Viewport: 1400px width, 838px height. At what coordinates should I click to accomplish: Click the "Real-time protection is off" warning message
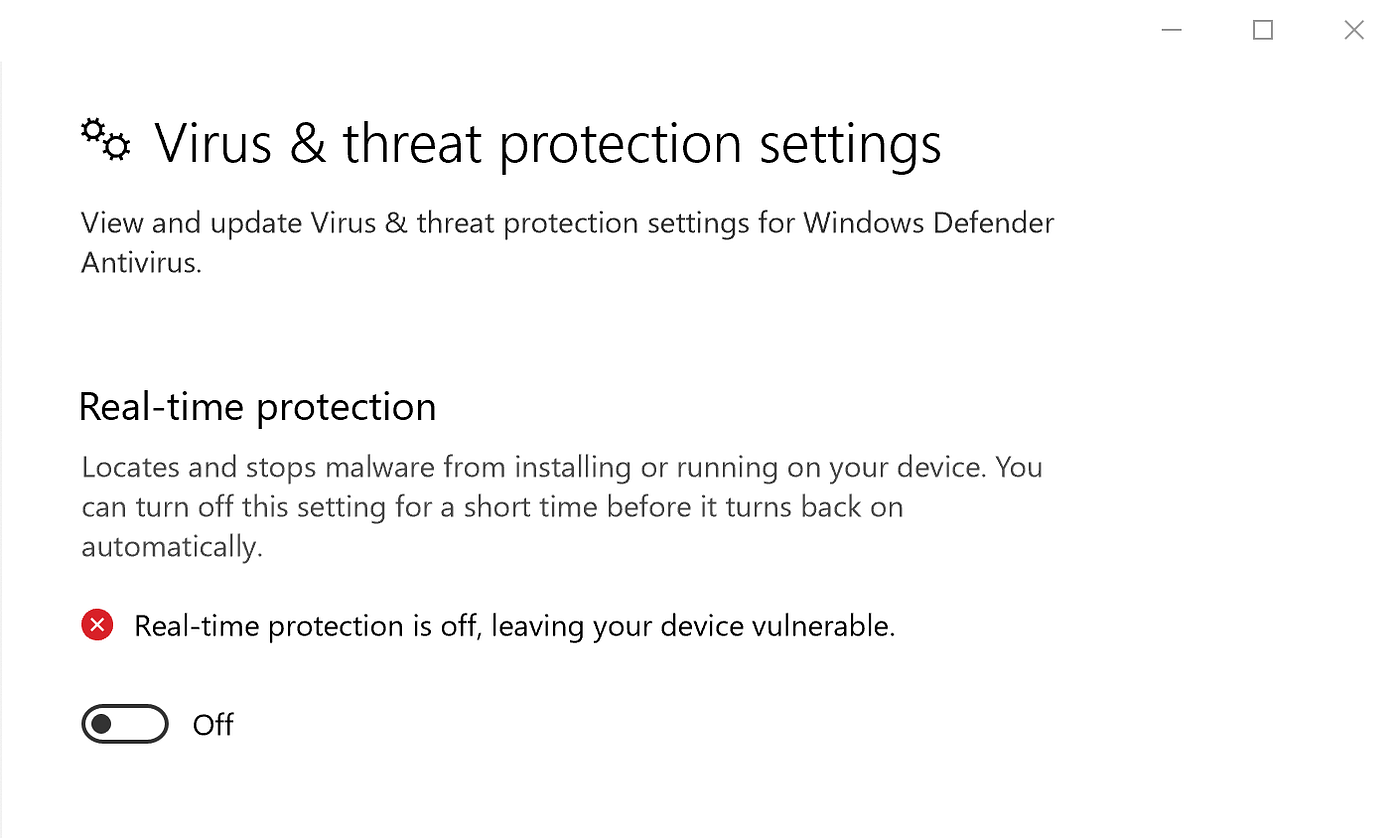click(x=514, y=626)
